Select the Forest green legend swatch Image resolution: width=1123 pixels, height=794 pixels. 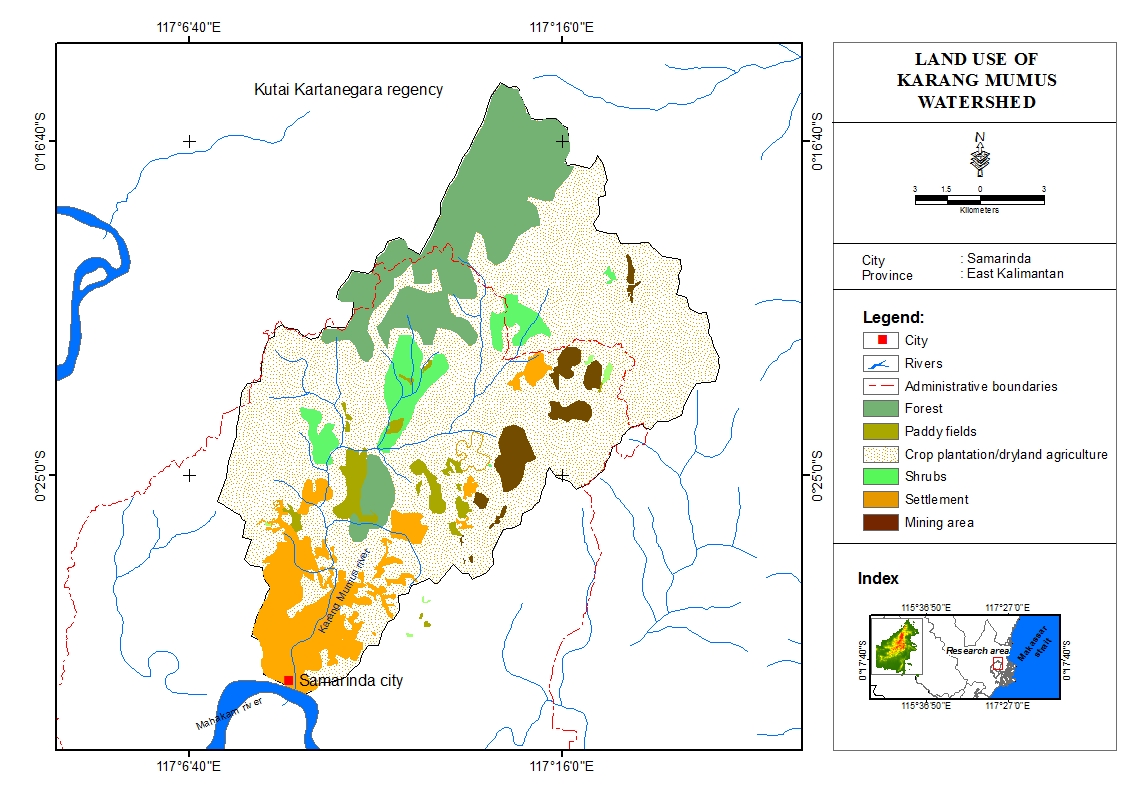880,408
